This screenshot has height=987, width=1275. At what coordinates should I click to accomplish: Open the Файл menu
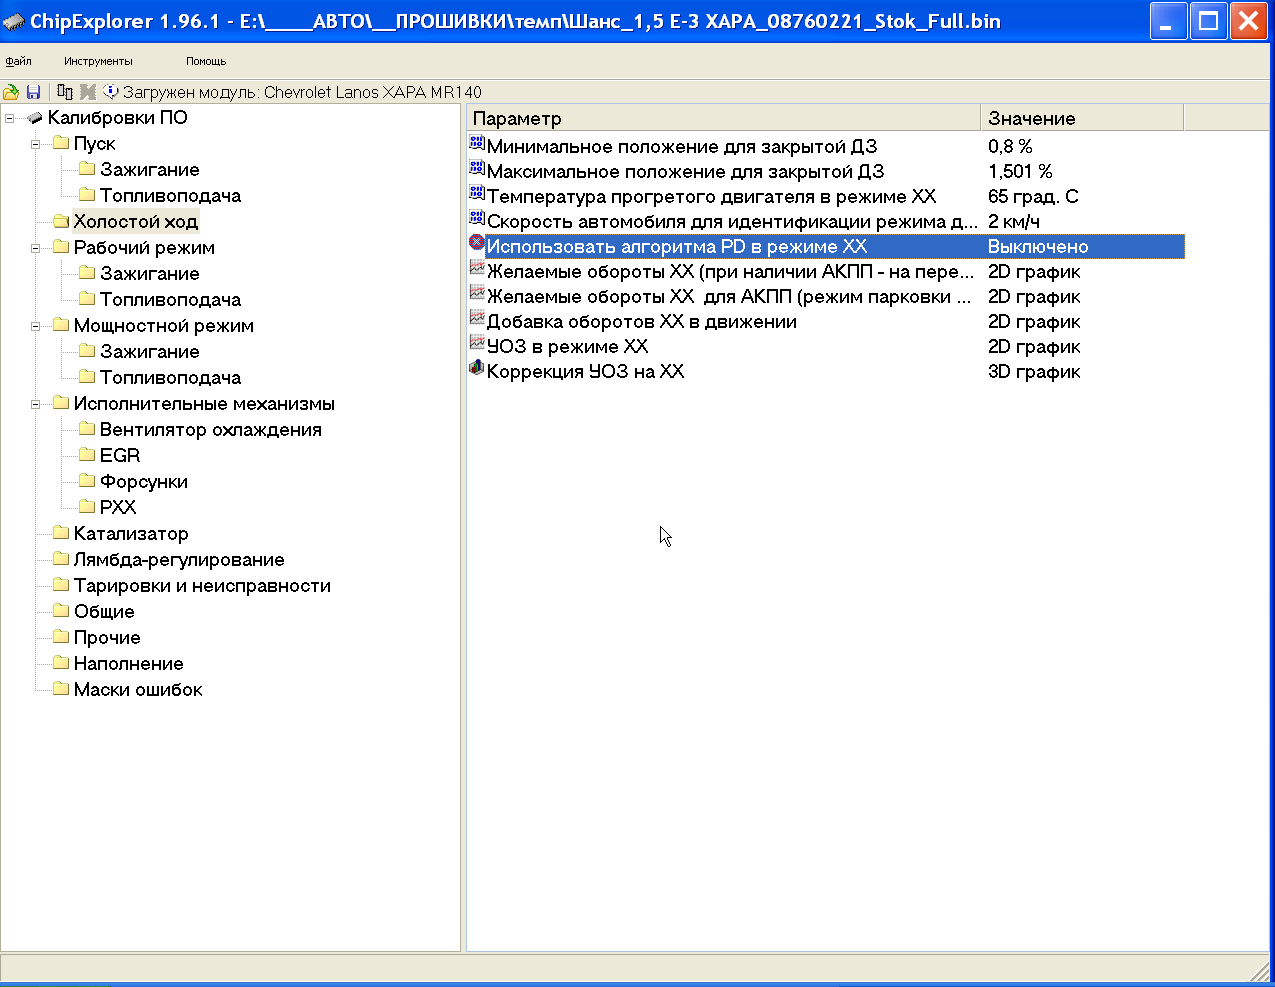pyautogui.click(x=18, y=61)
